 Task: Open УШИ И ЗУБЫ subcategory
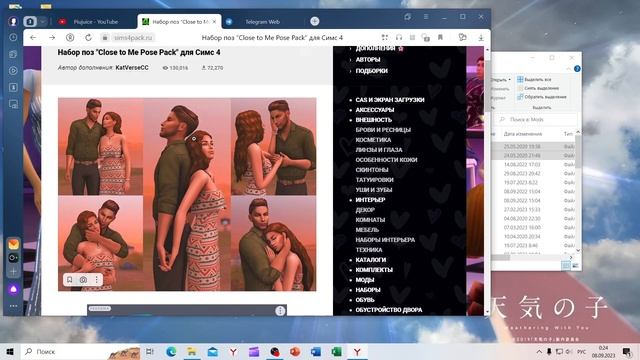pos(374,190)
